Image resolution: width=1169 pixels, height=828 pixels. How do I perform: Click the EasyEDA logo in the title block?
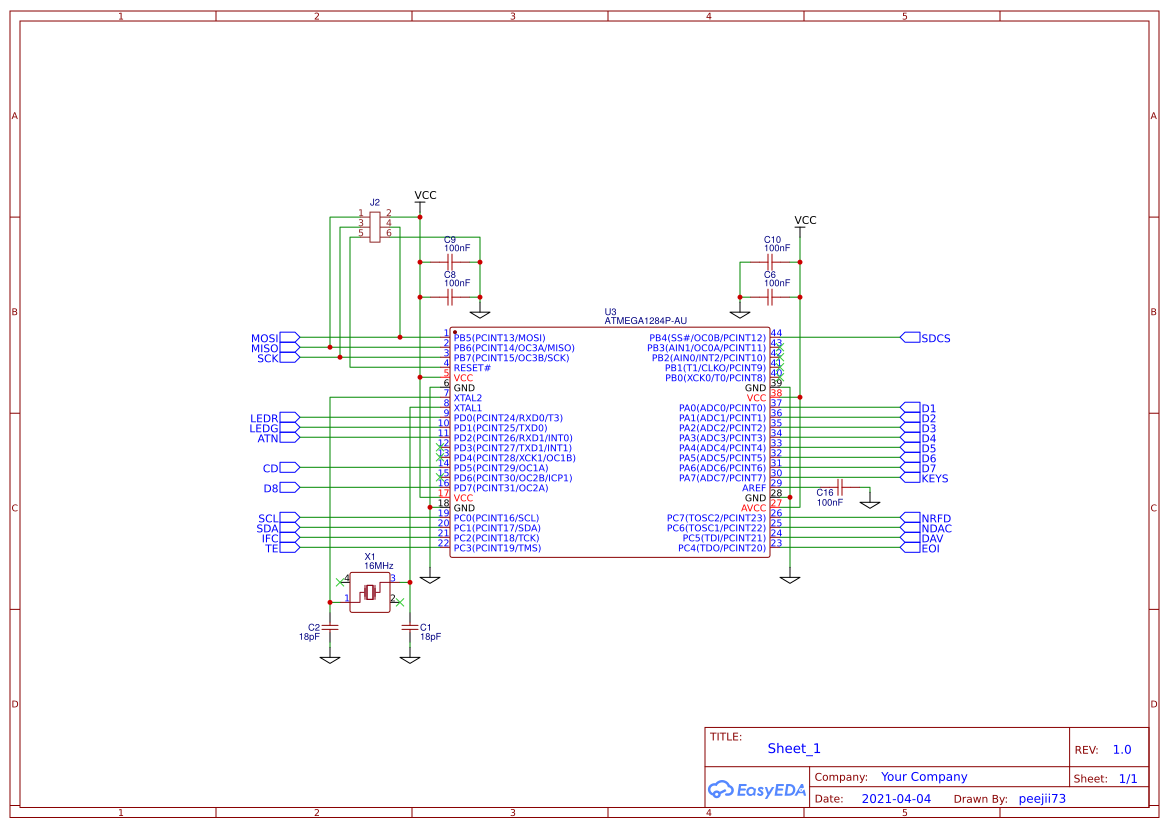tap(756, 790)
